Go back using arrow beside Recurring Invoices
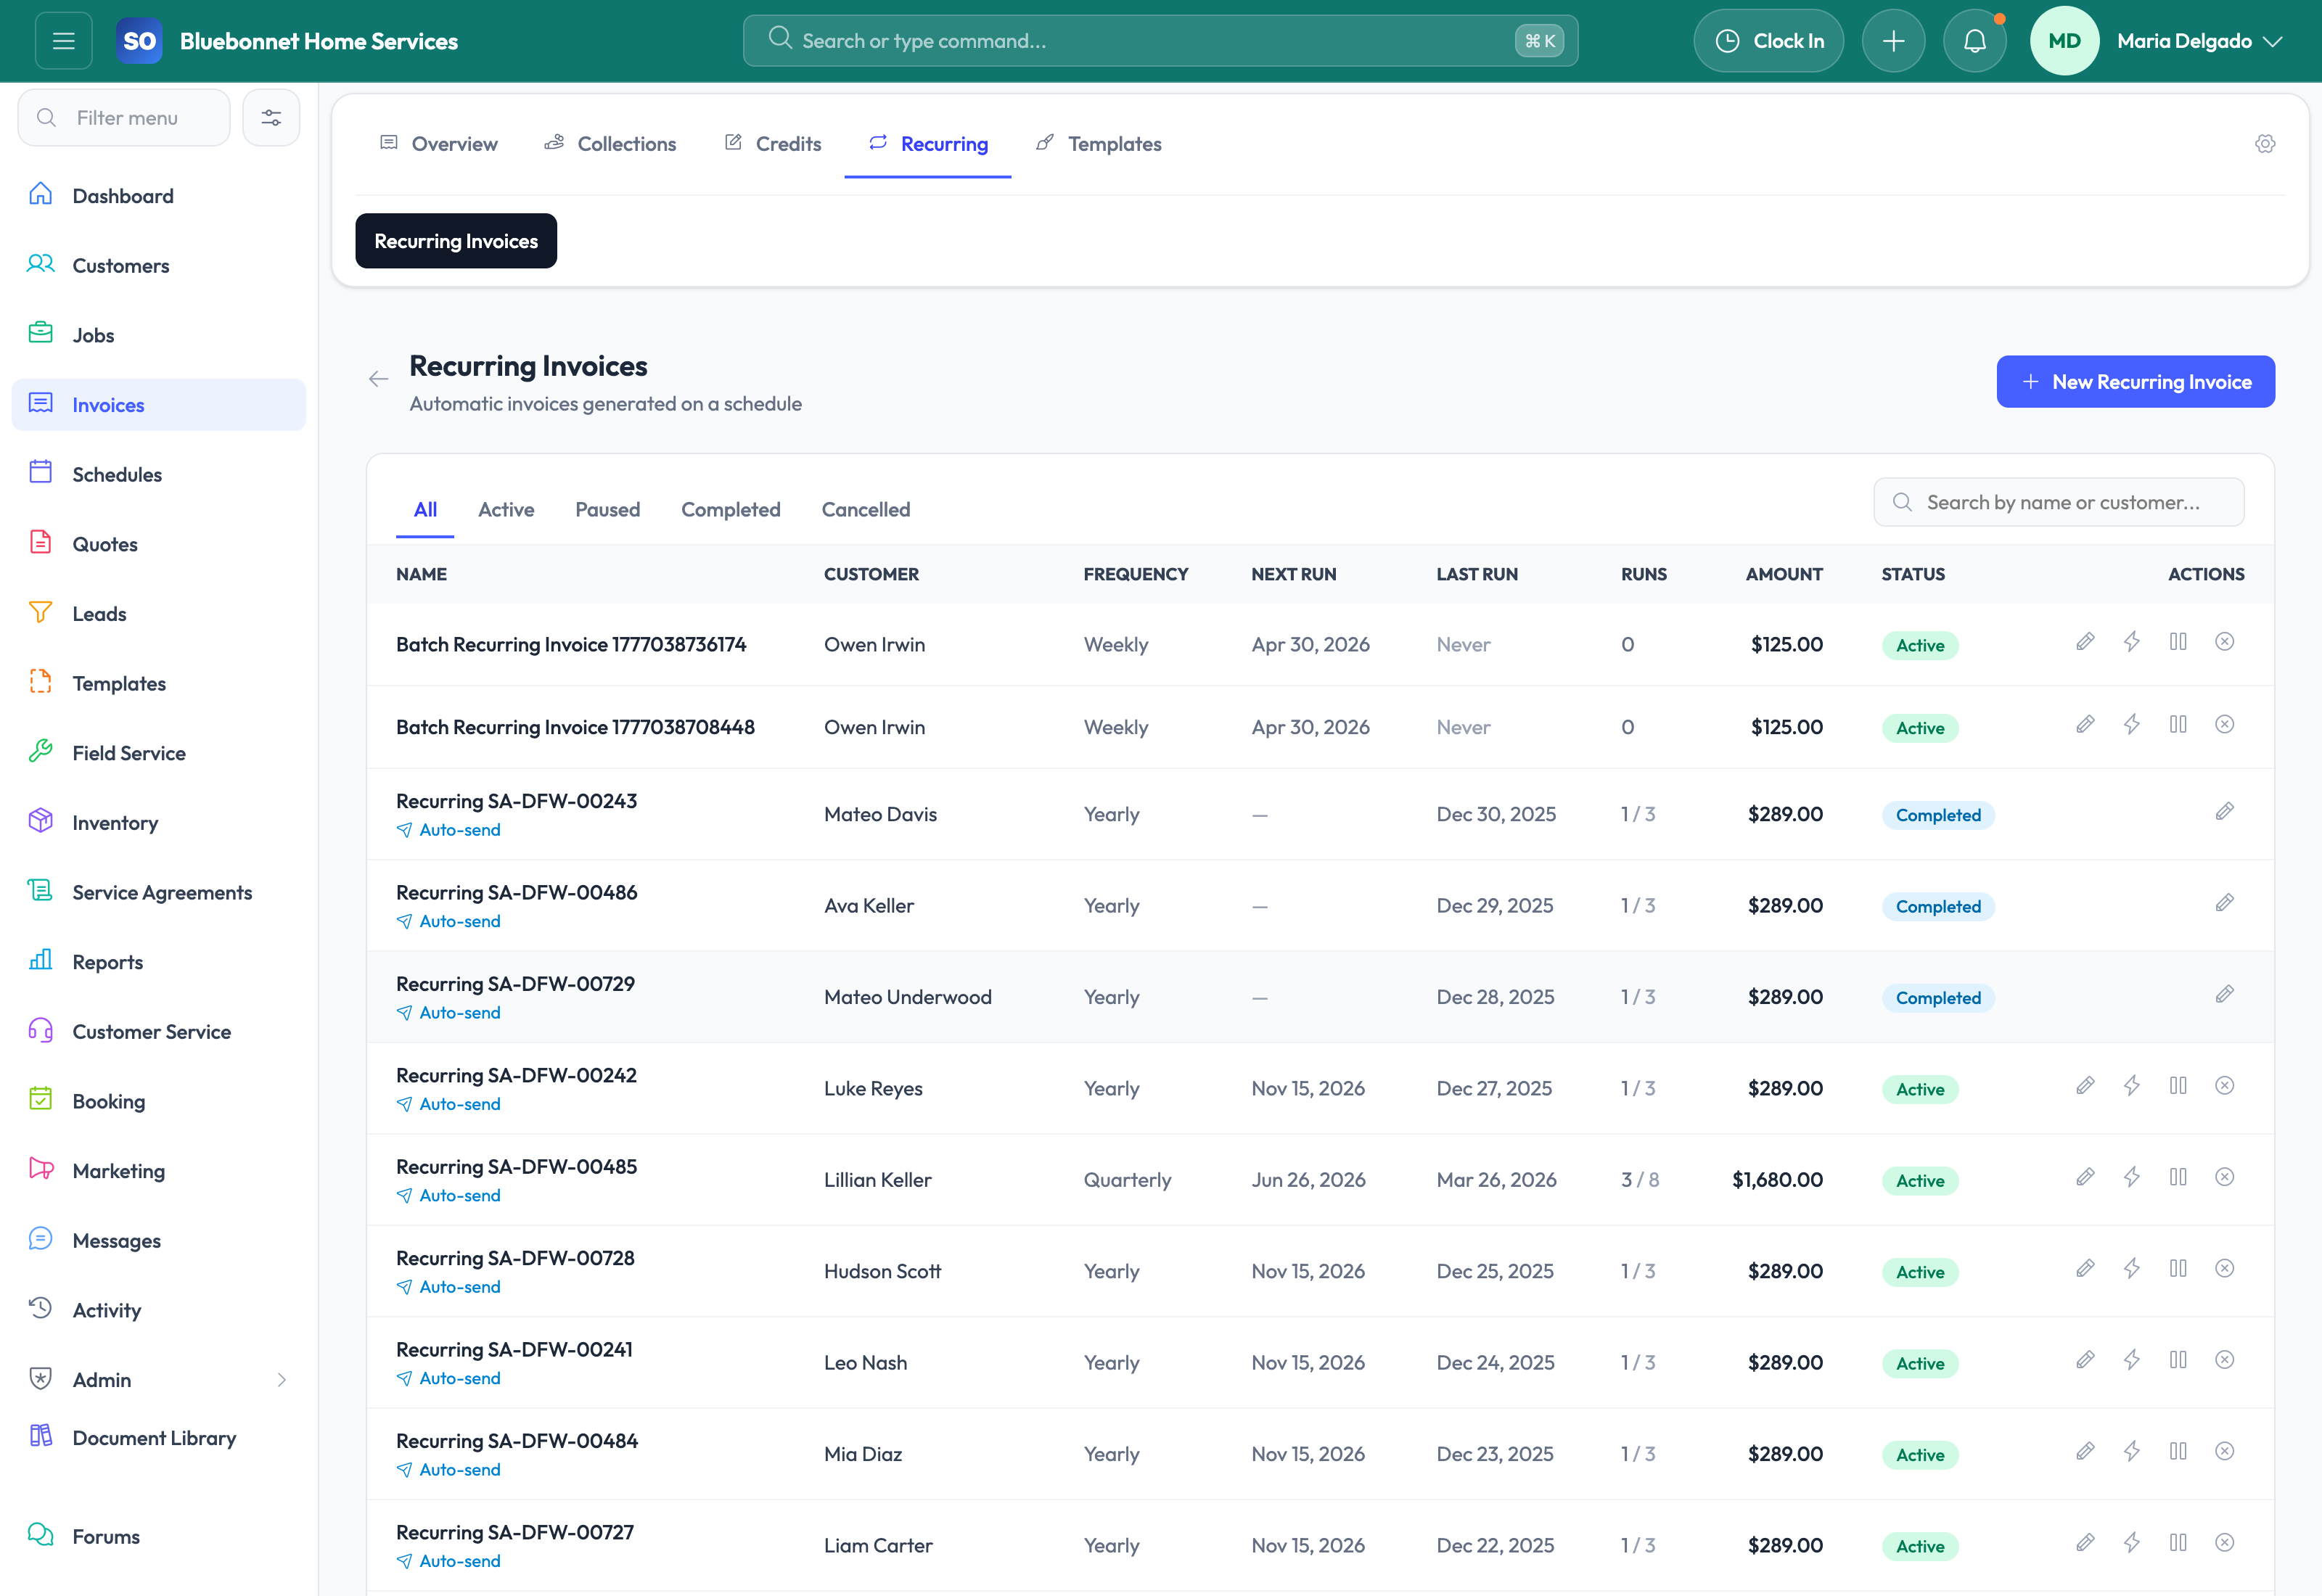Image resolution: width=2322 pixels, height=1596 pixels. point(378,379)
